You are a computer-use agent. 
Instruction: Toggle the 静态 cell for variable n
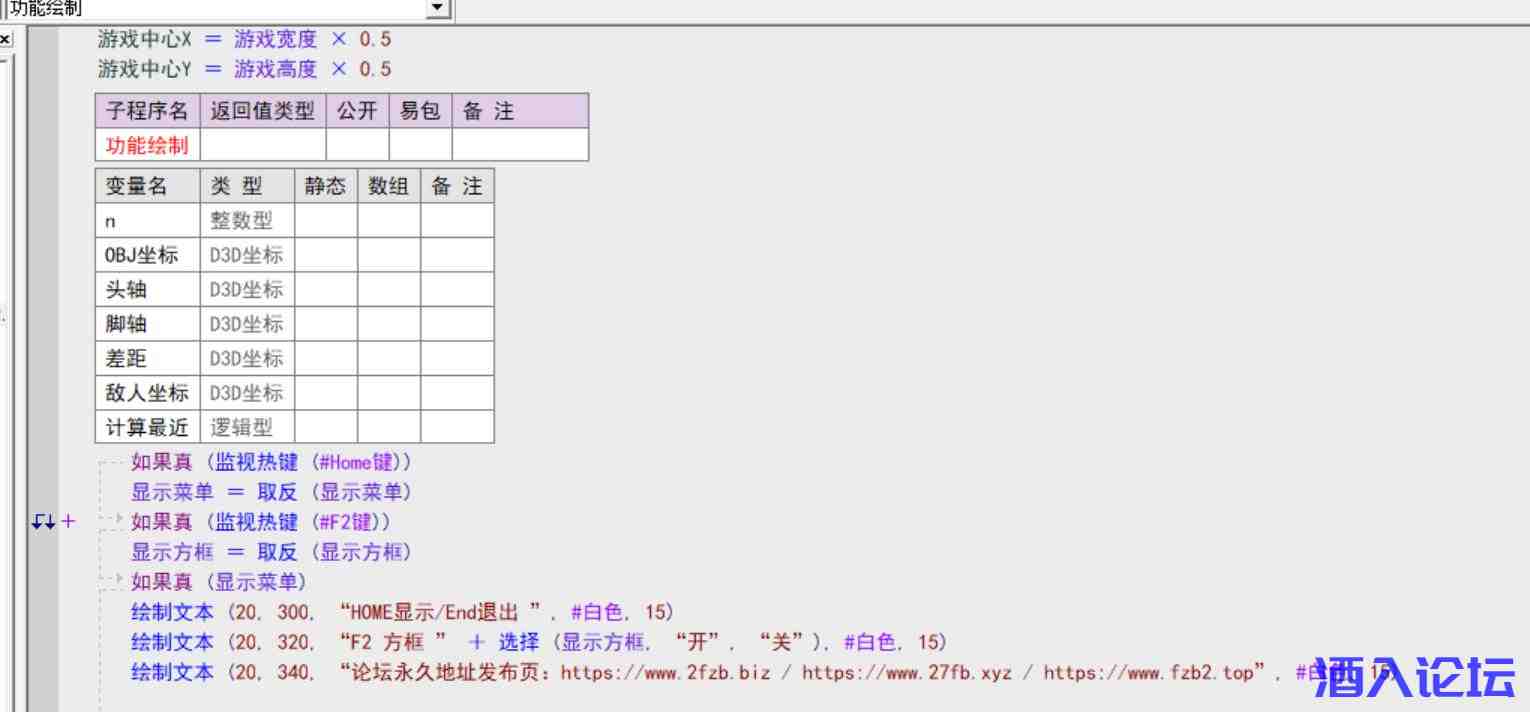click(326, 221)
